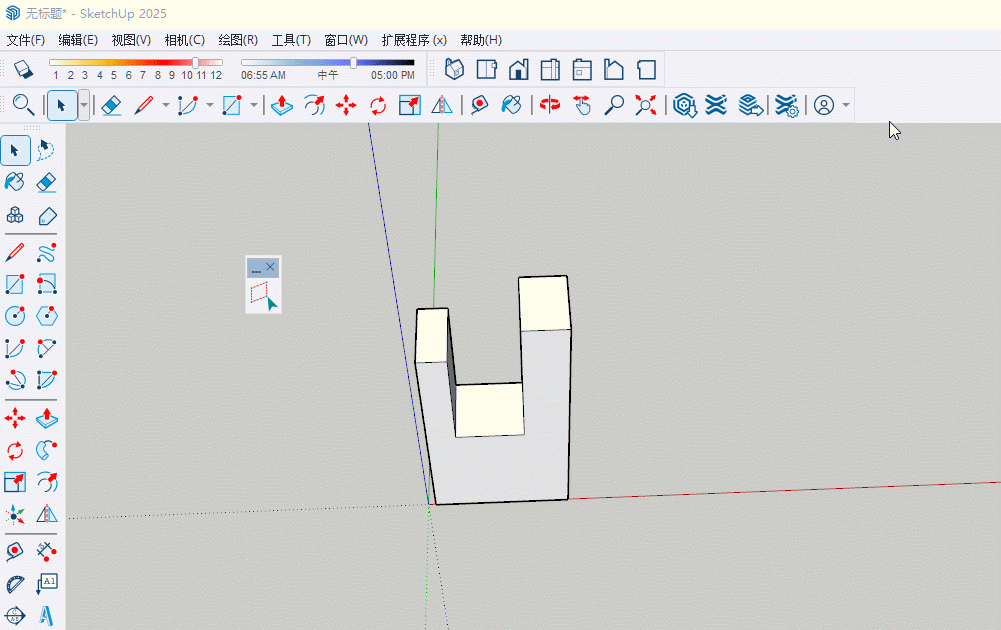Open the 文件(F) menu
The height and width of the screenshot is (630, 1001).
pos(25,40)
